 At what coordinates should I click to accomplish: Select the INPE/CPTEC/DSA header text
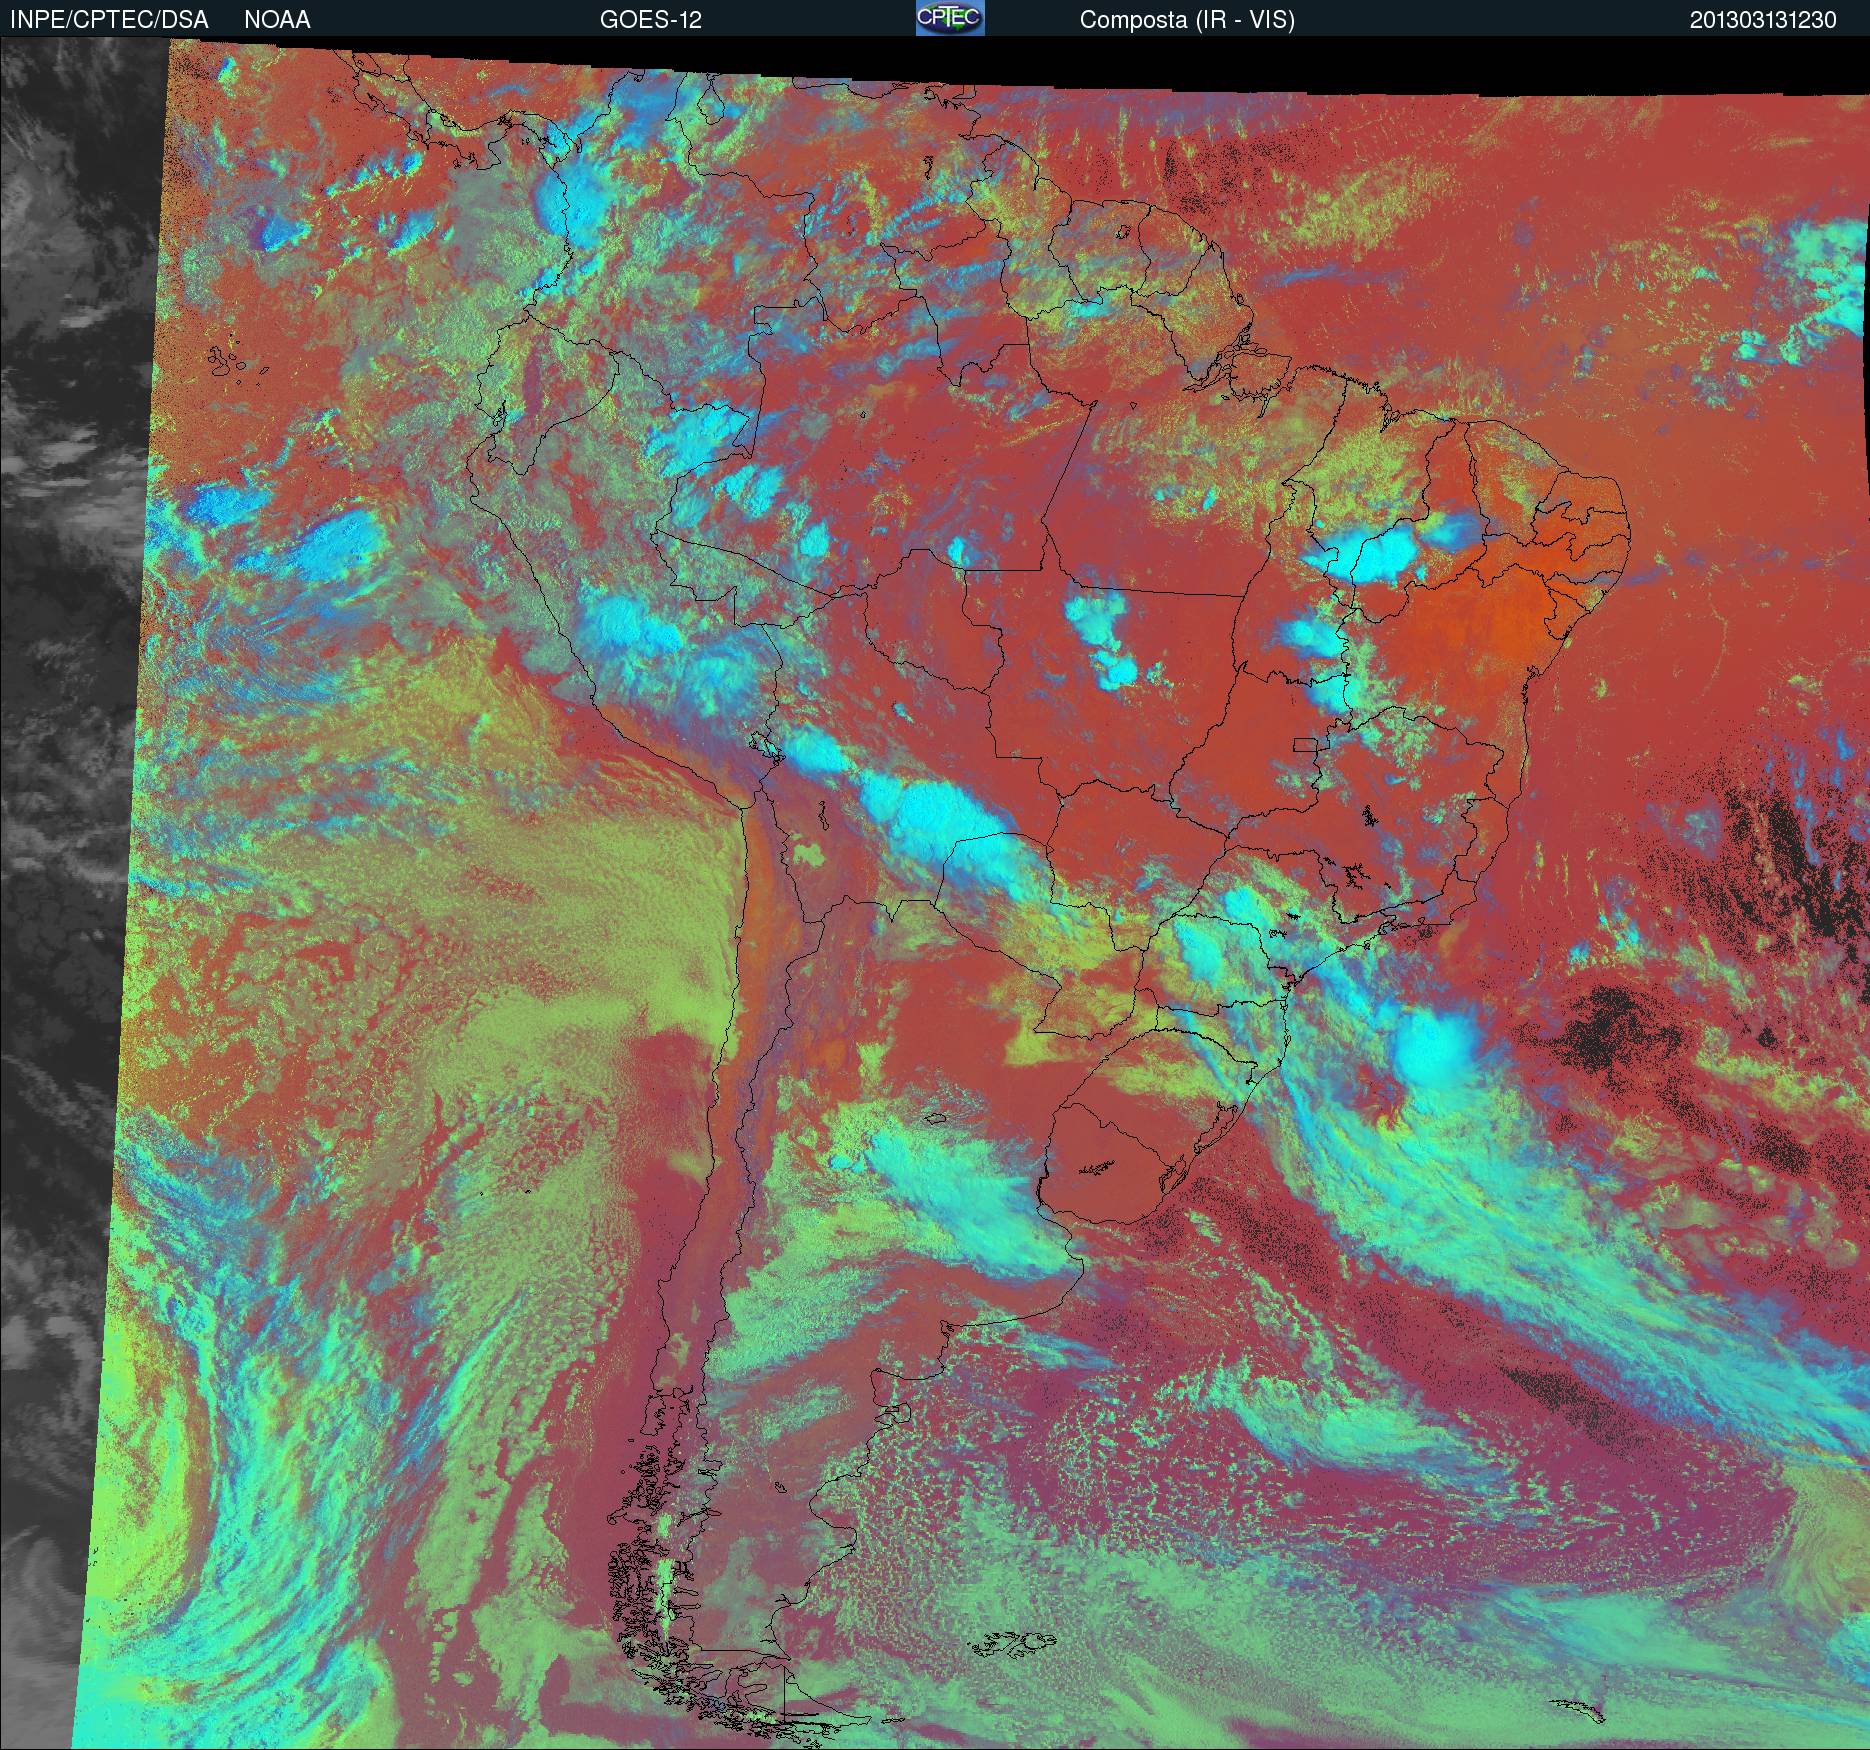click(109, 20)
